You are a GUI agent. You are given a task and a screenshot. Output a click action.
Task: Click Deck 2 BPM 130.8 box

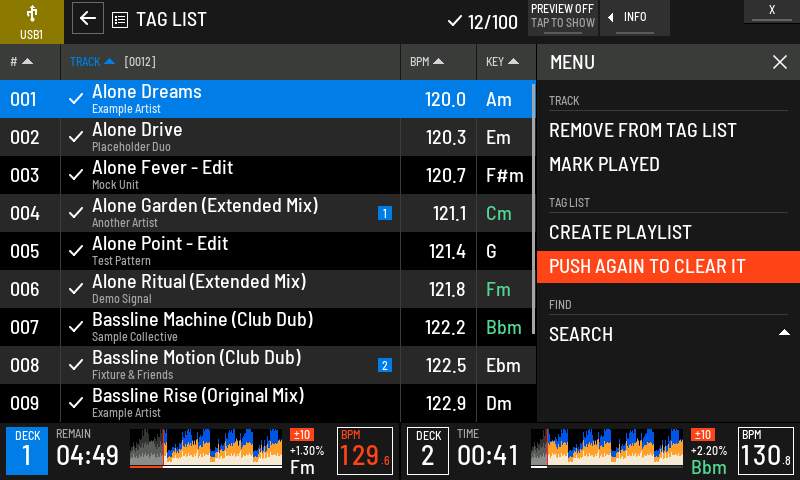(x=766, y=451)
